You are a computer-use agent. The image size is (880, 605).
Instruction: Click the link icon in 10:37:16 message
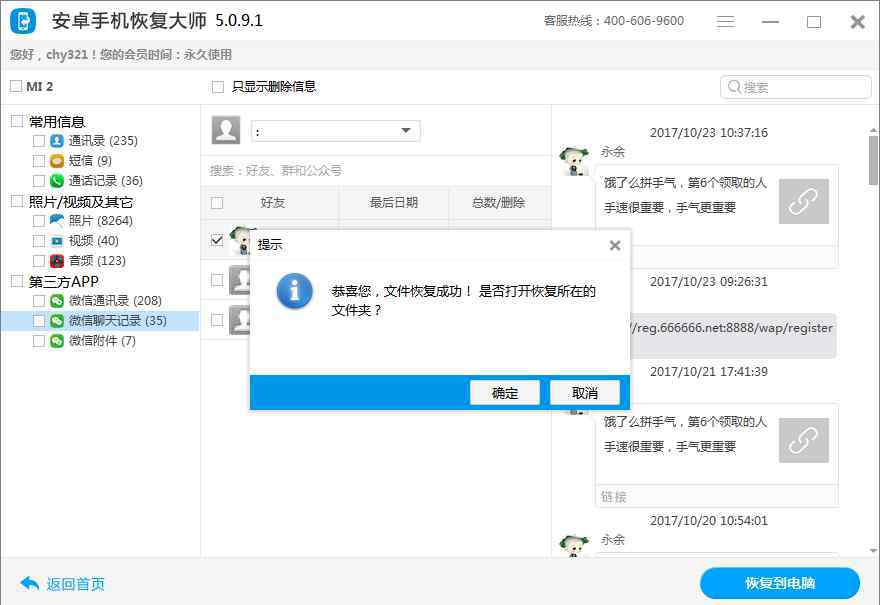pyautogui.click(x=804, y=201)
